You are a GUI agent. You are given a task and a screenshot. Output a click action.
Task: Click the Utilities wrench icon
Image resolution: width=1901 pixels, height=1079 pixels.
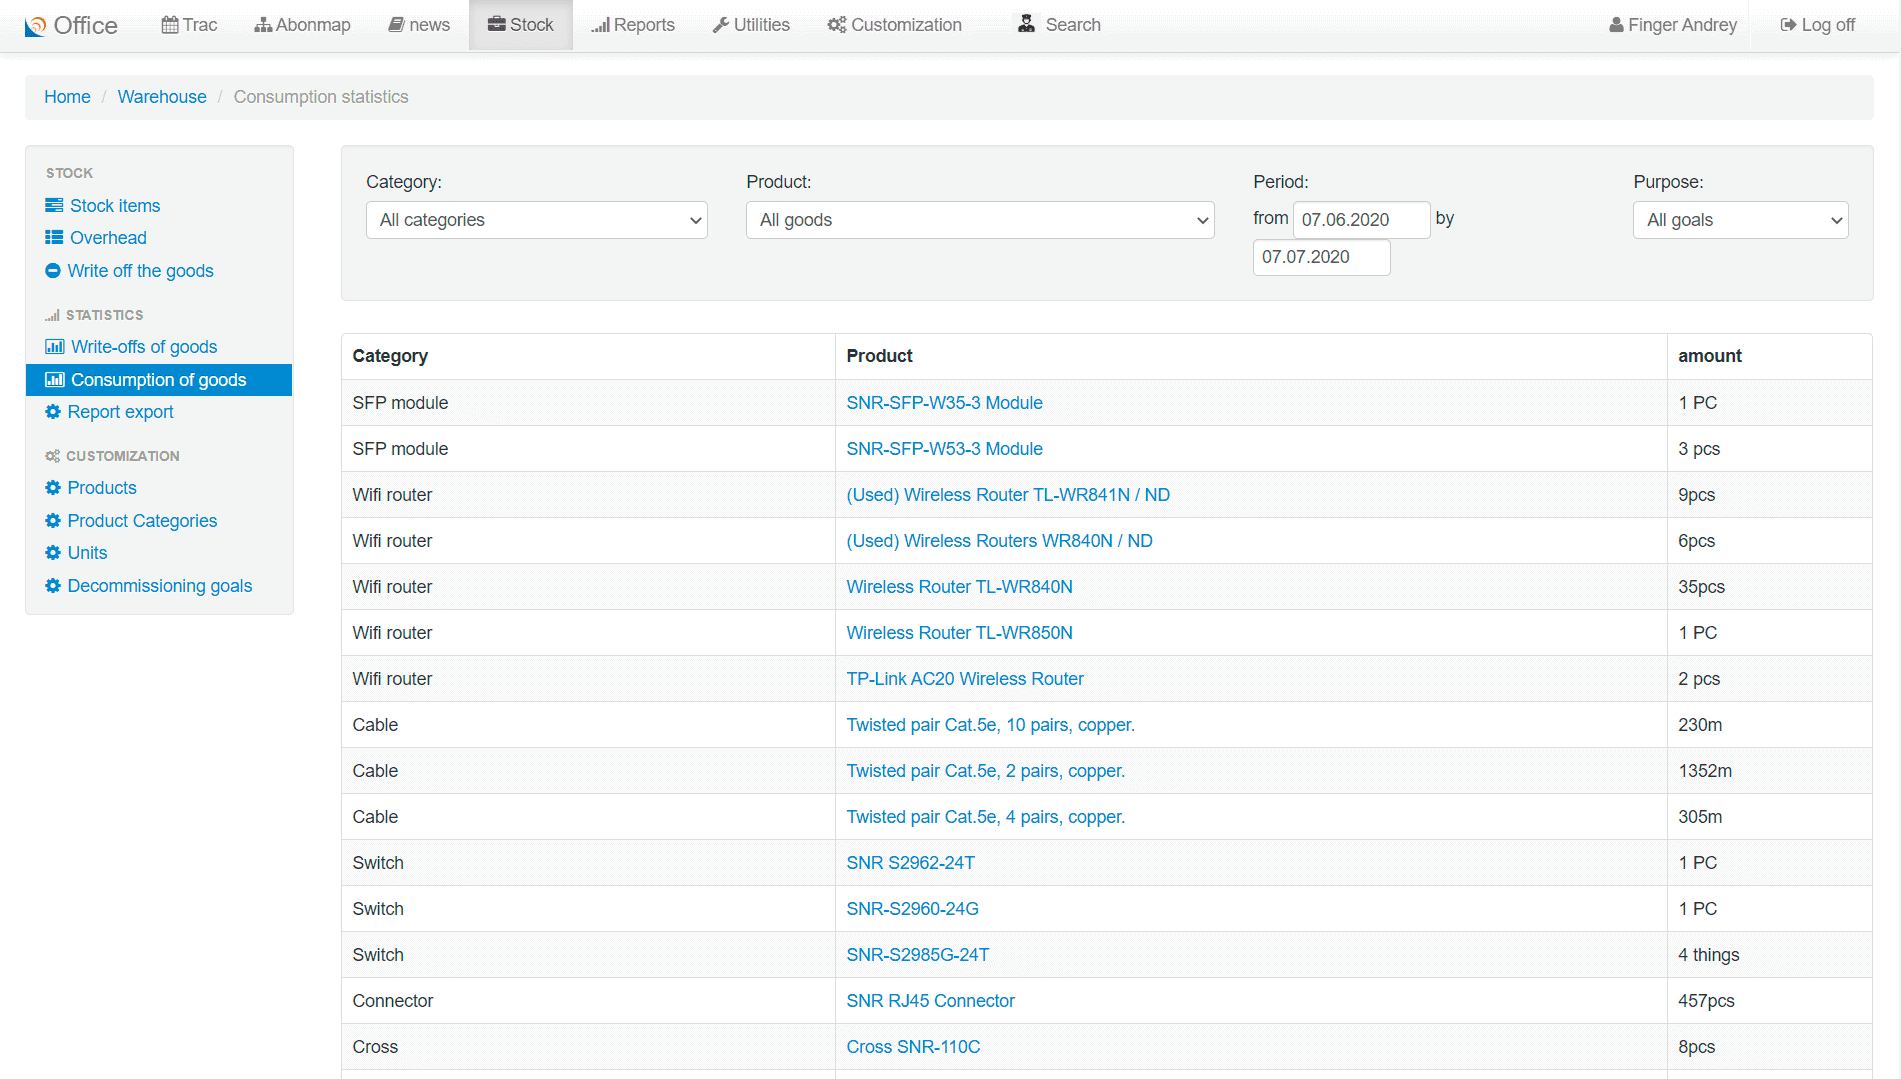(x=721, y=25)
